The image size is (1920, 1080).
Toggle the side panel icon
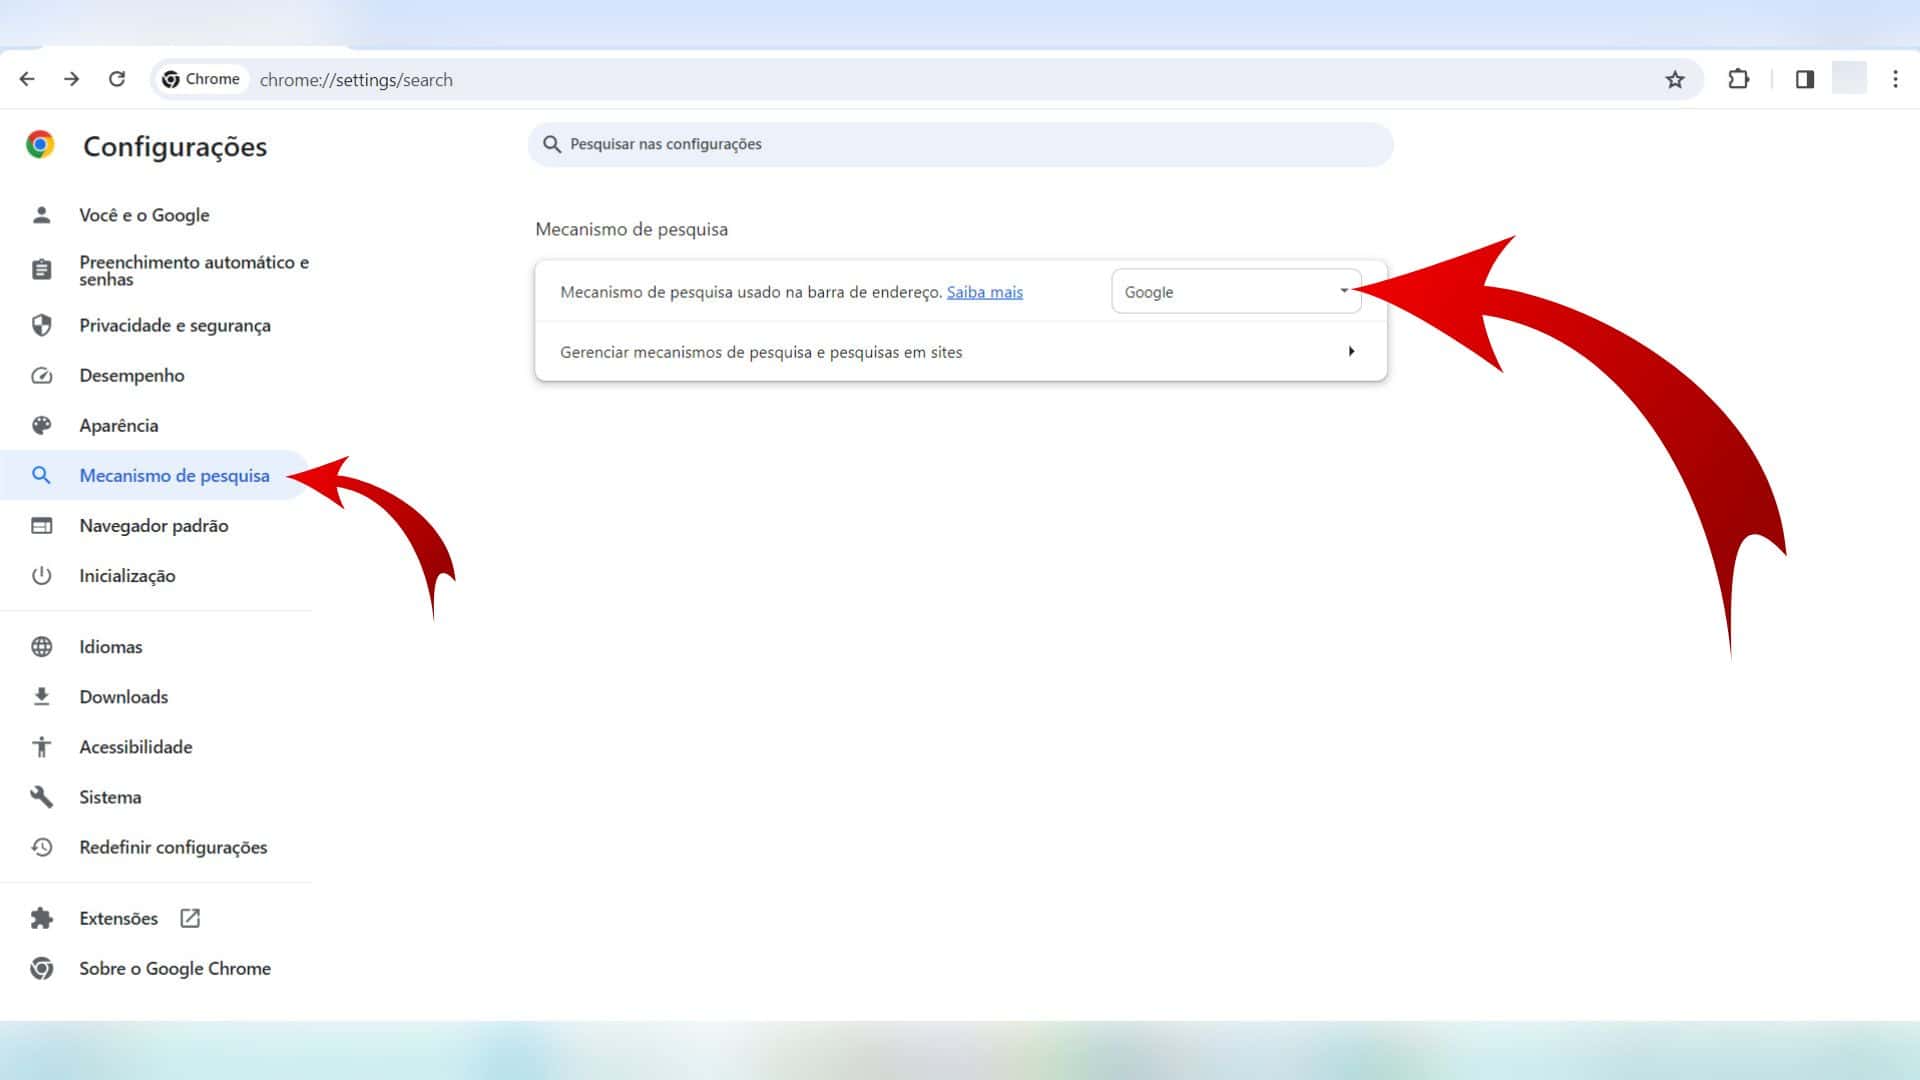(x=1804, y=80)
